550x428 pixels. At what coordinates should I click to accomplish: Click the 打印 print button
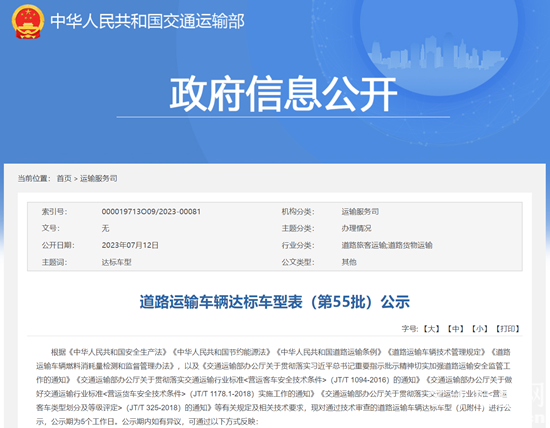tap(507, 329)
